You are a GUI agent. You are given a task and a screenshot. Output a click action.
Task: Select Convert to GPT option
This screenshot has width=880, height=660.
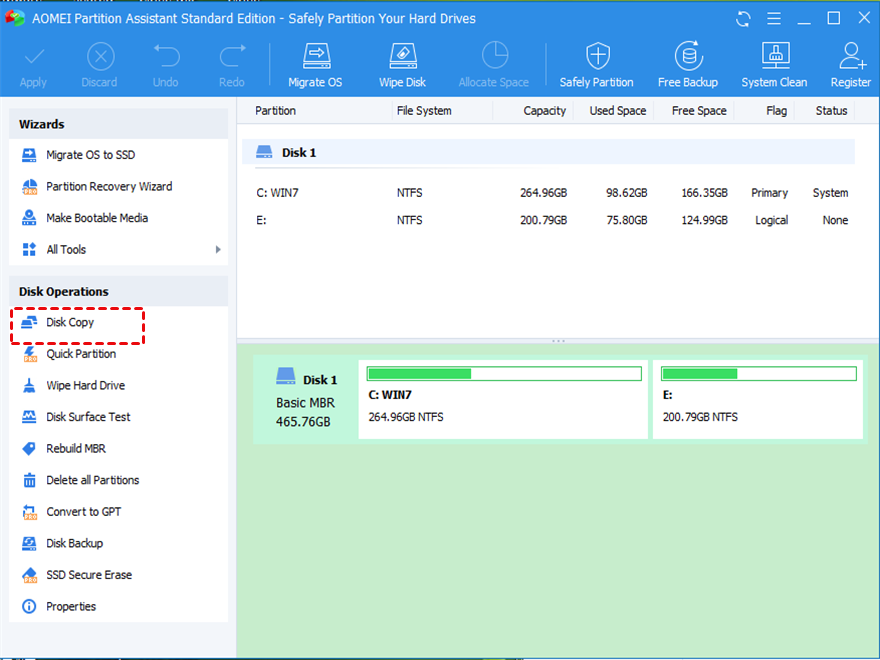pos(83,511)
